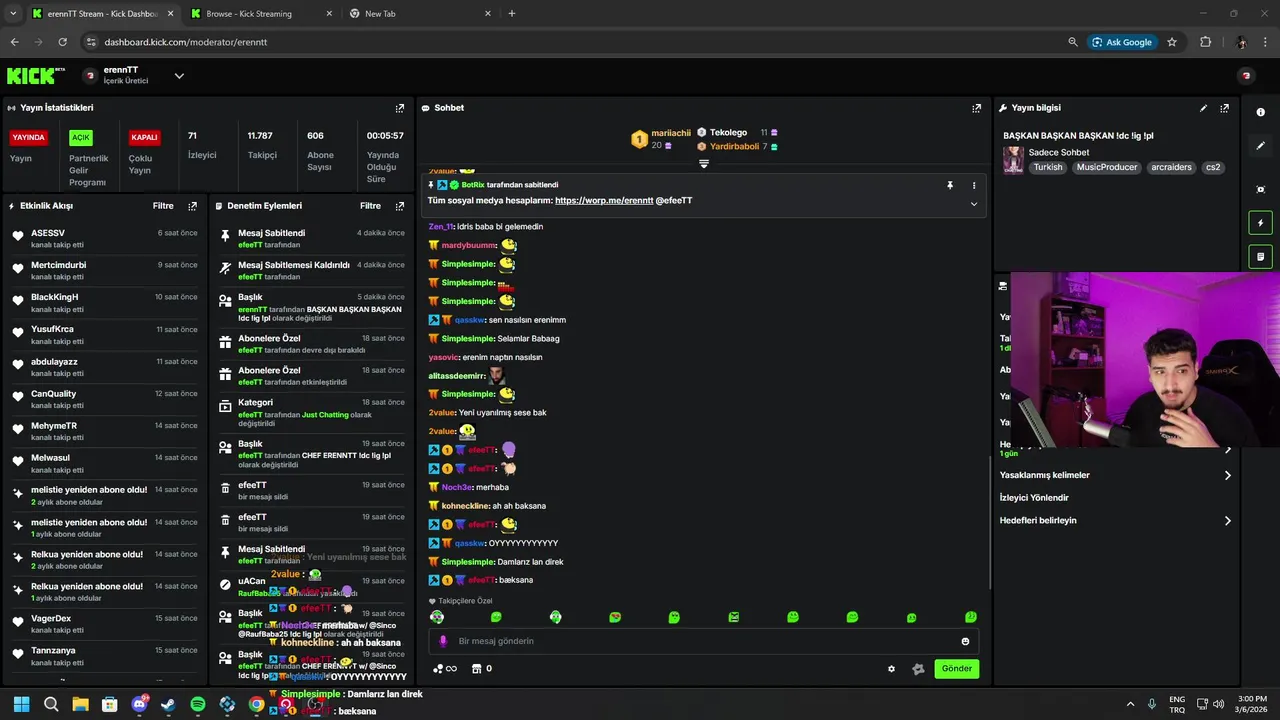Go back in browser history
The width and height of the screenshot is (1280, 720).
(x=14, y=42)
